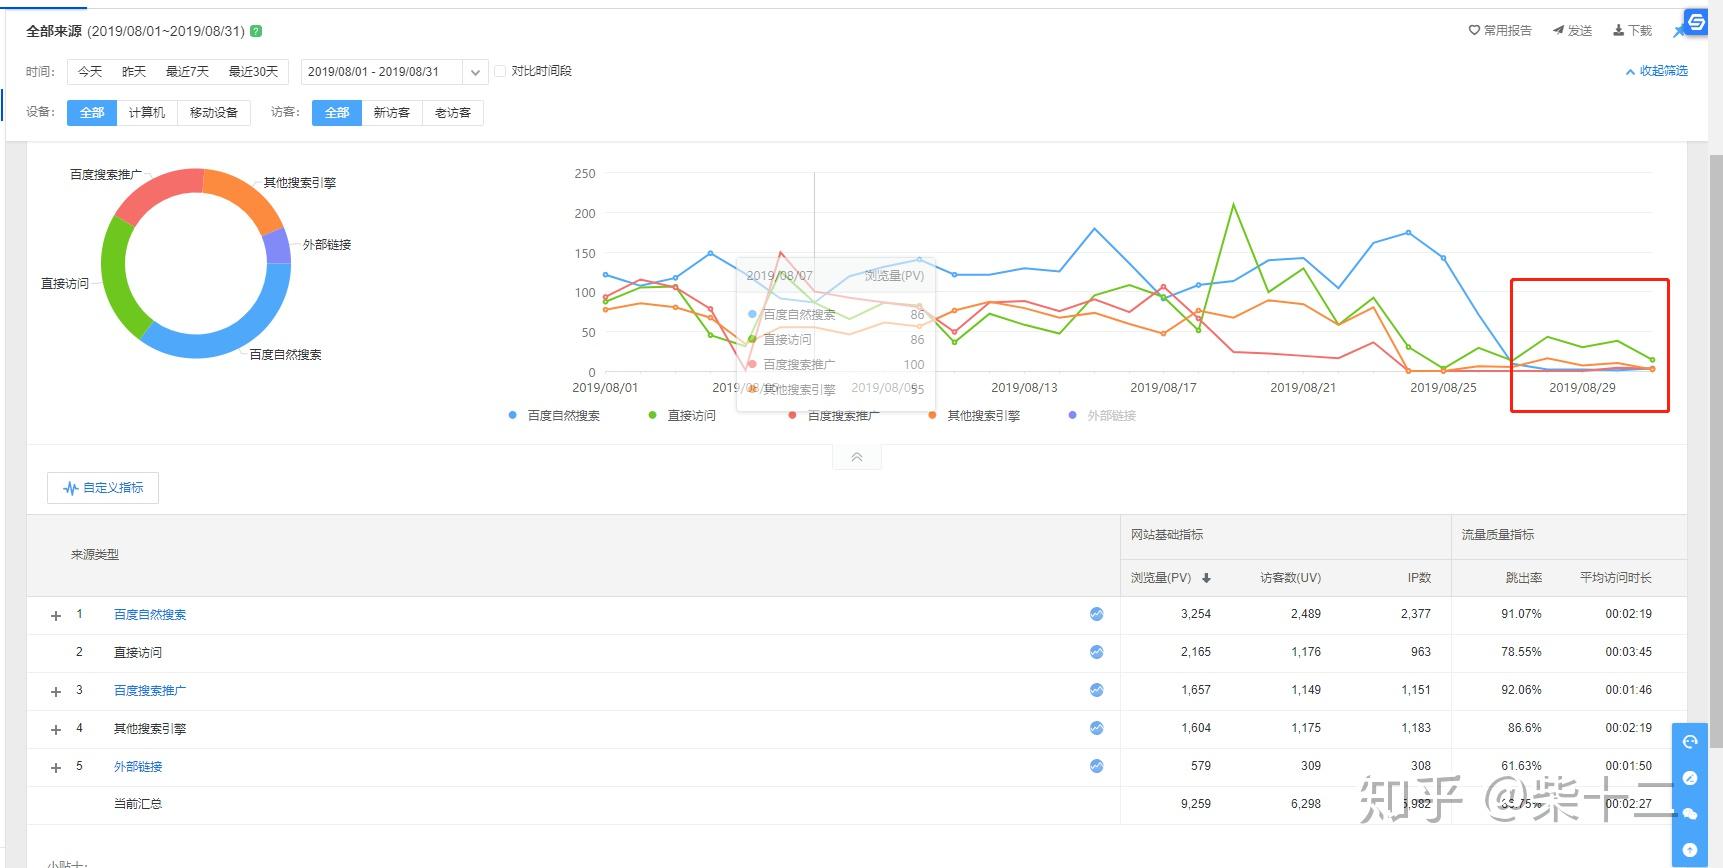Collapse the chart area with the double-chevron
1723x868 pixels.
click(x=857, y=457)
